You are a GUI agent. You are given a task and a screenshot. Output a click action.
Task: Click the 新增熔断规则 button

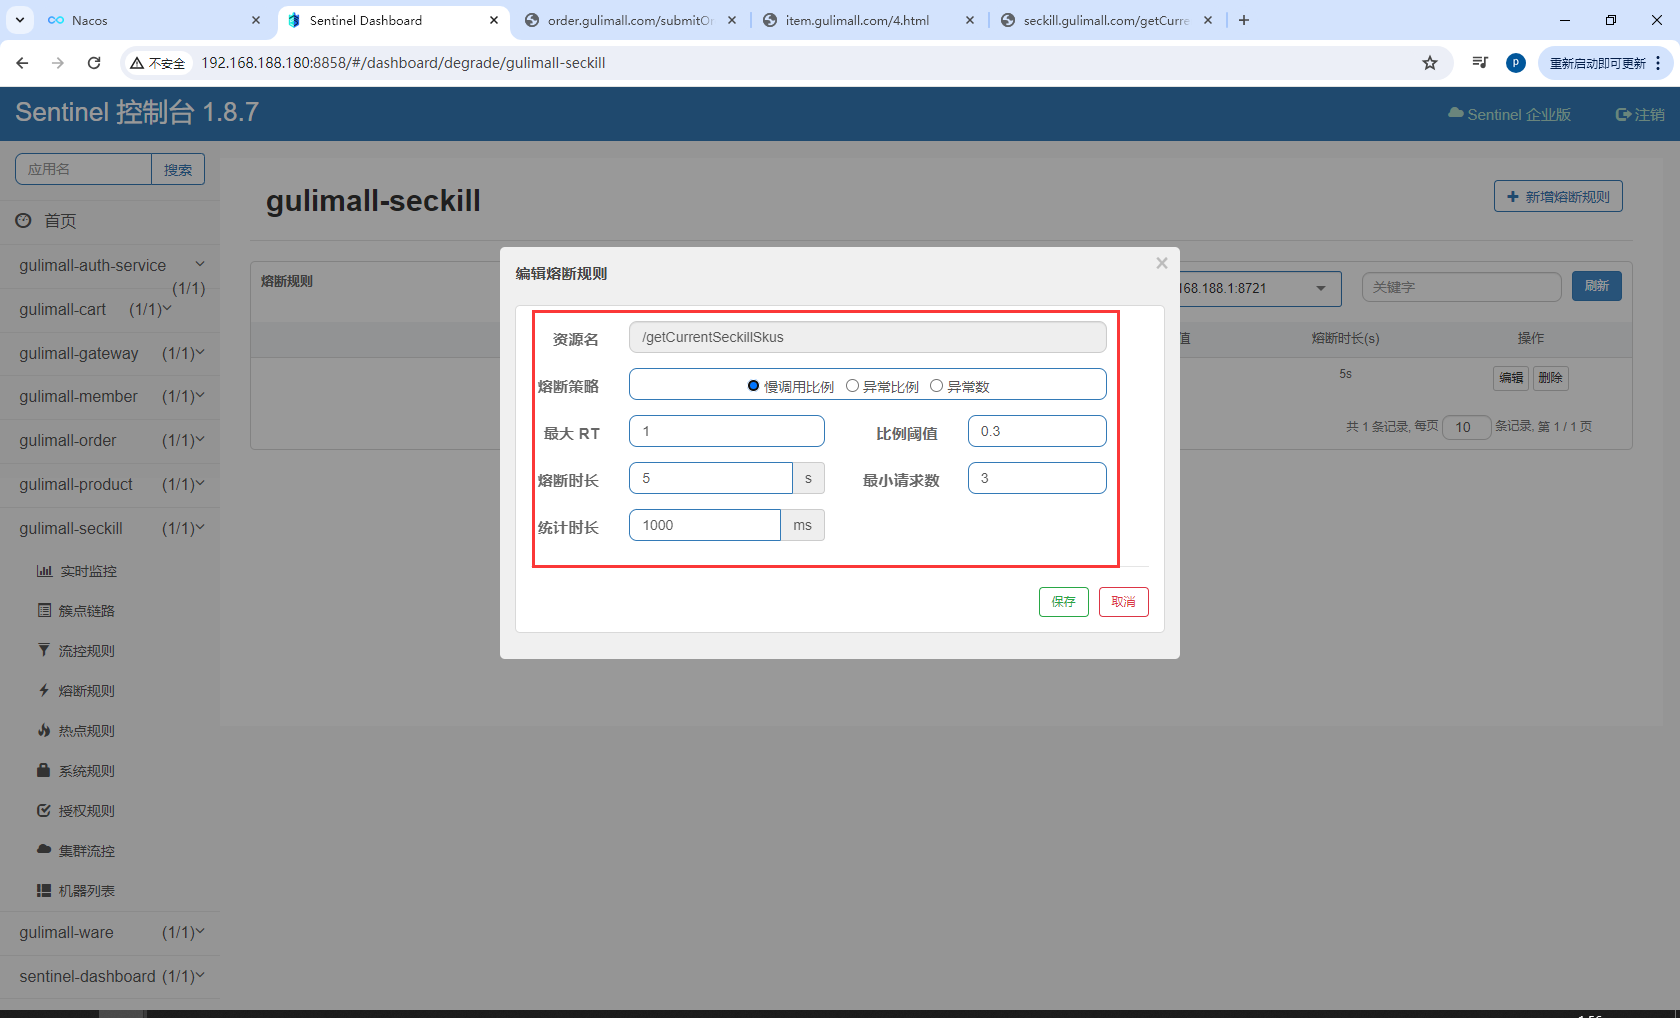1558,196
